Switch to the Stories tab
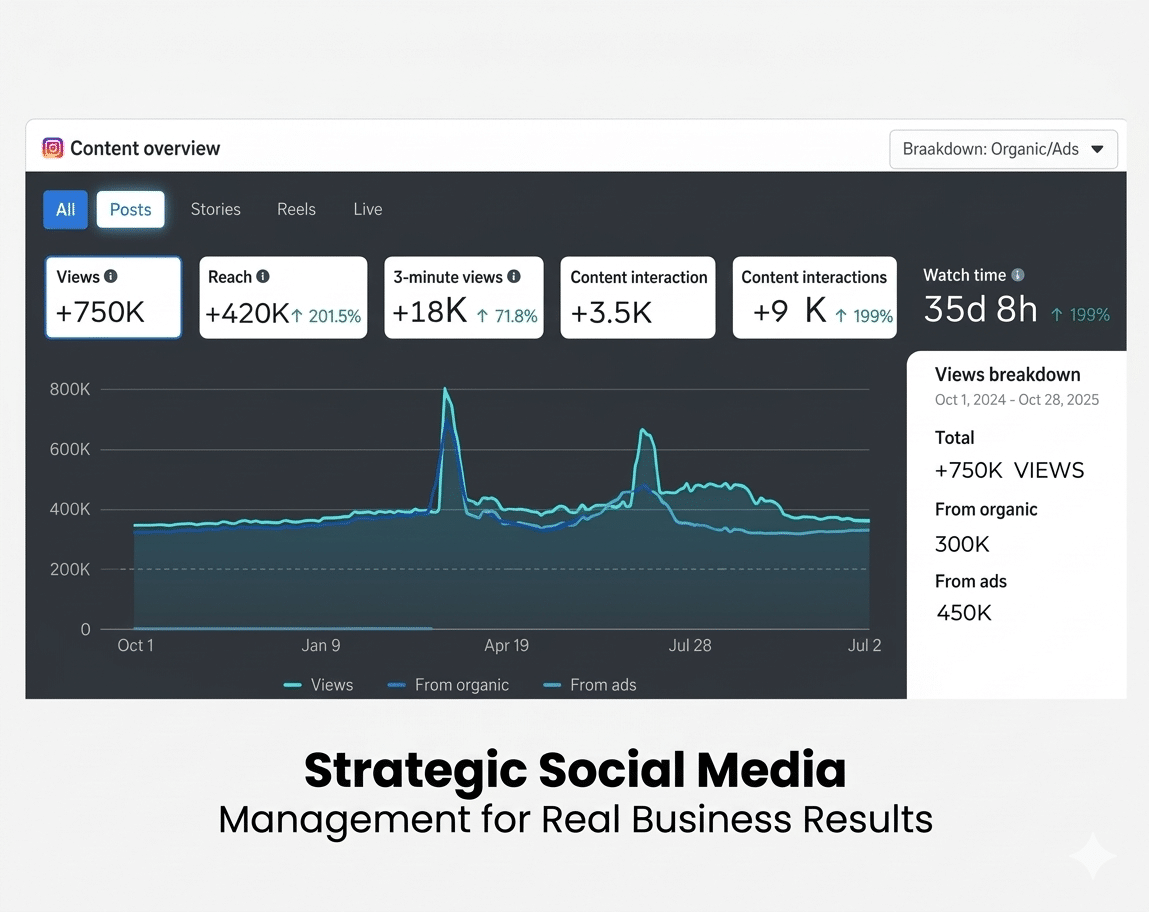The image size is (1149, 912). 216,209
